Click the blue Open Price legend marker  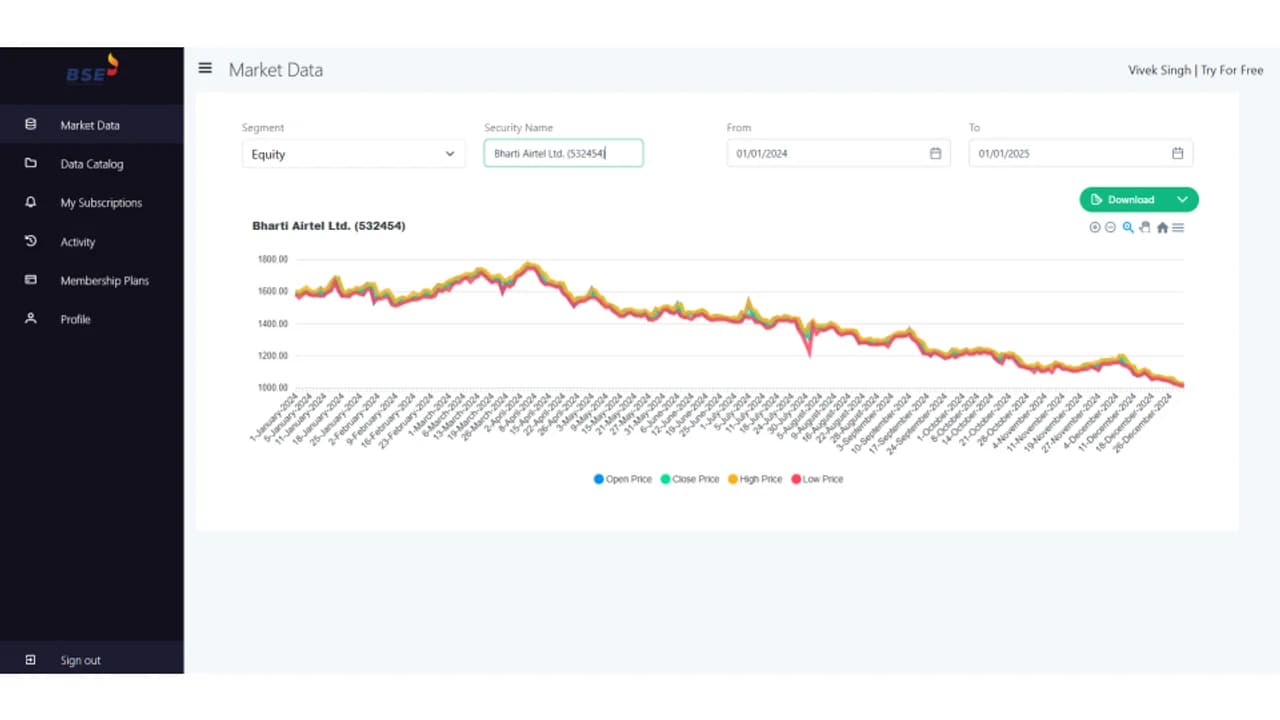point(599,479)
